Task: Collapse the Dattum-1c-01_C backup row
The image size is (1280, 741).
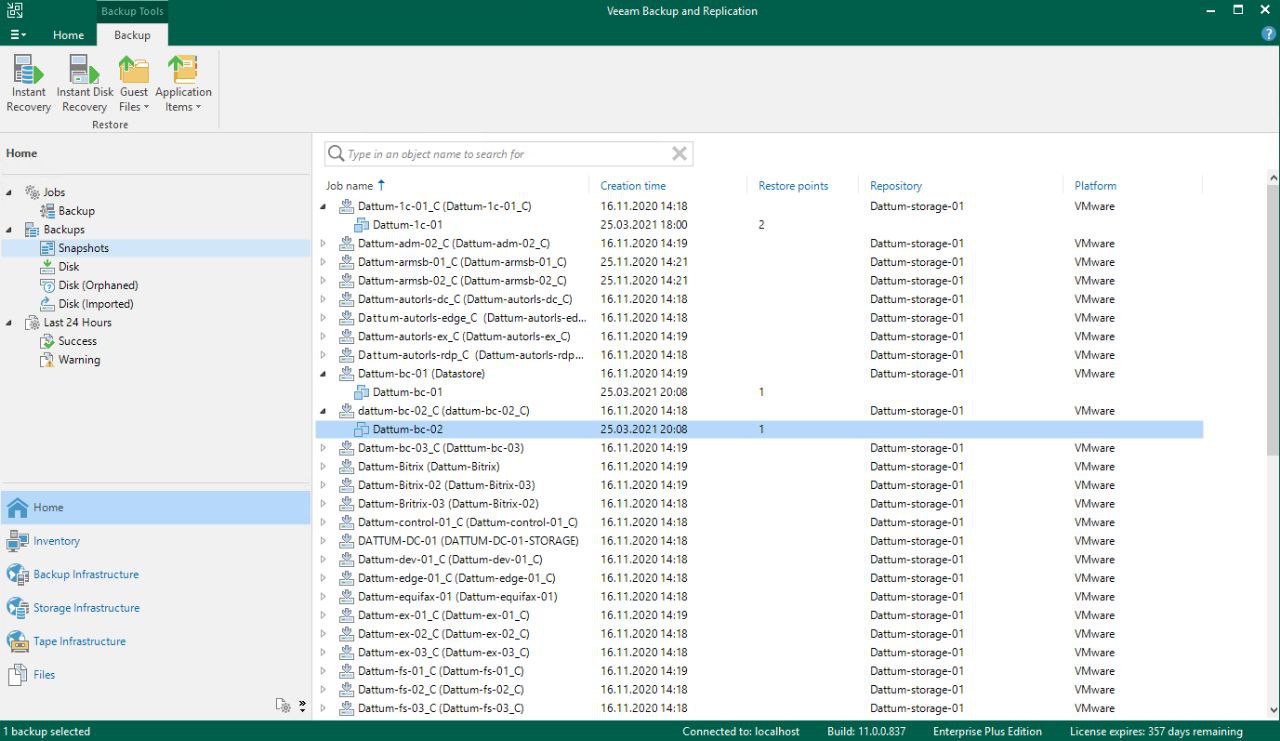Action: click(323, 207)
